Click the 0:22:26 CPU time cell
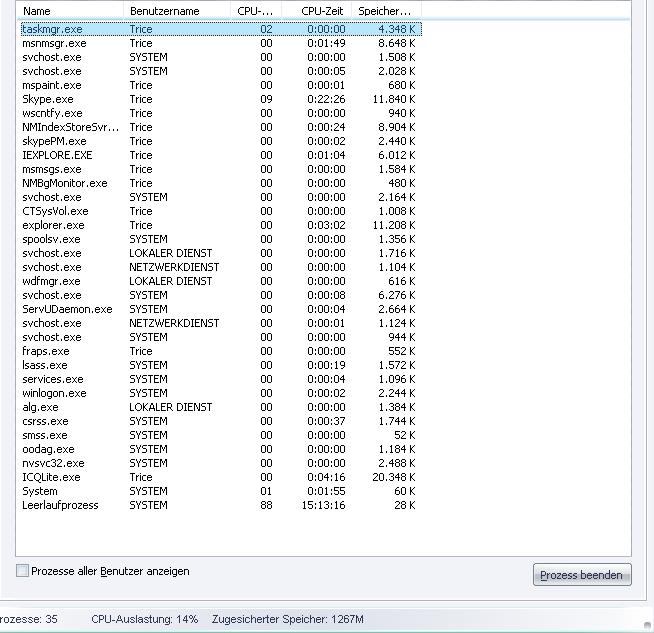The width and height of the screenshot is (654, 633). point(326,99)
